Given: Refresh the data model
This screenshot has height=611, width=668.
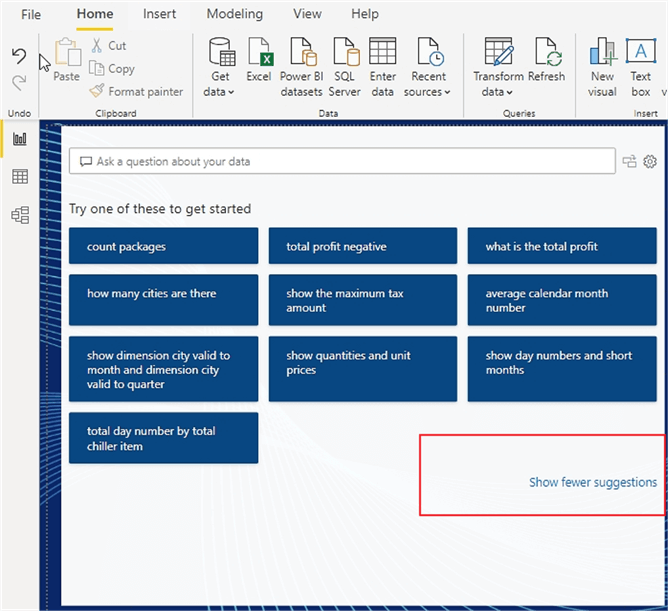Looking at the screenshot, I should 547,59.
